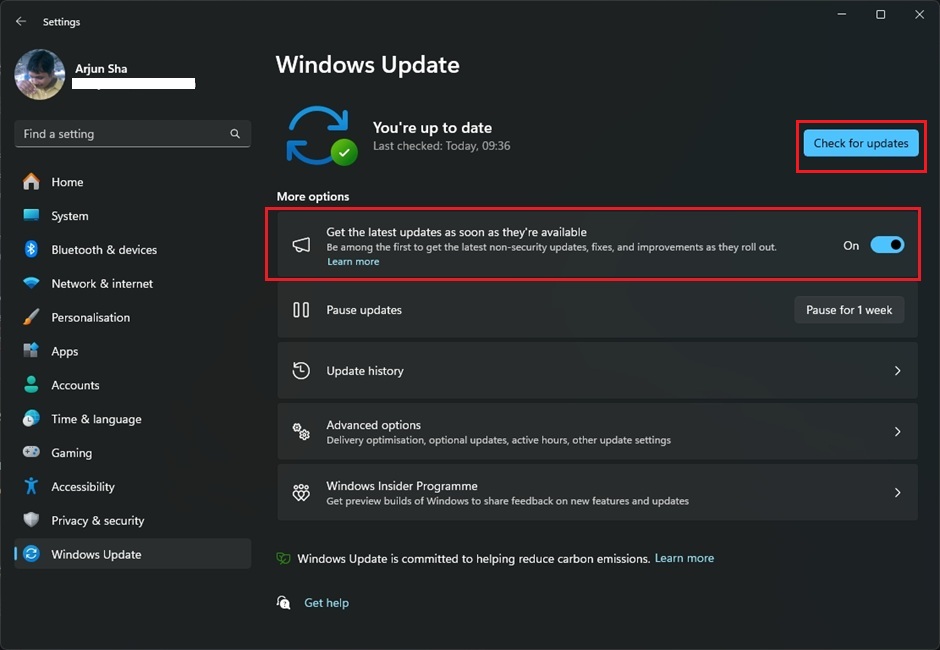Screen dimensions: 940x650
Task: Click the Advanced options gears icon
Action: [301, 431]
